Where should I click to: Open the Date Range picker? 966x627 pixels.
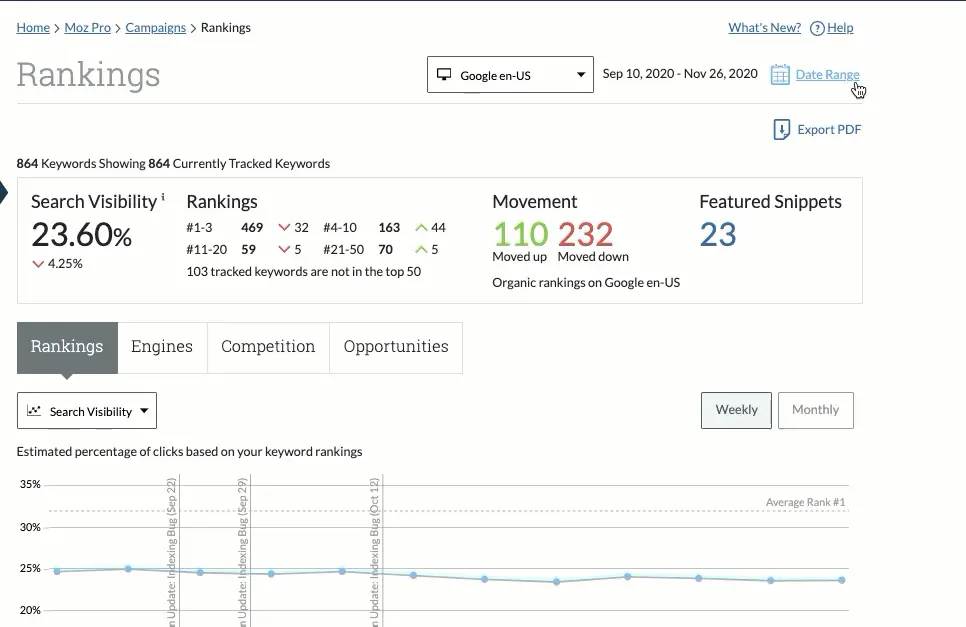[x=827, y=74]
